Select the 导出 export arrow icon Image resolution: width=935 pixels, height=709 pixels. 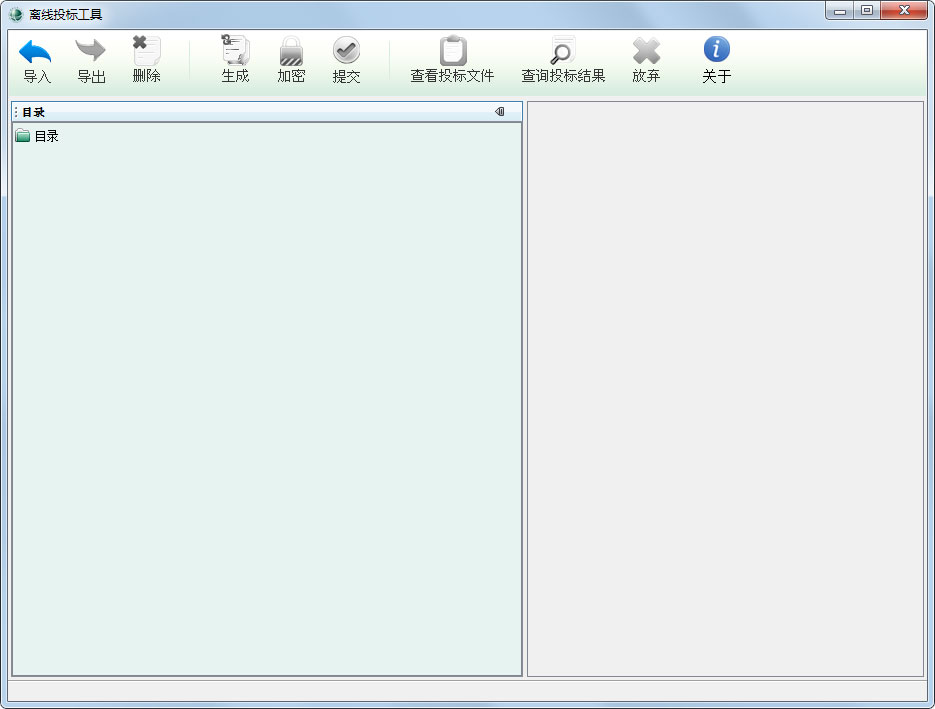(91, 51)
